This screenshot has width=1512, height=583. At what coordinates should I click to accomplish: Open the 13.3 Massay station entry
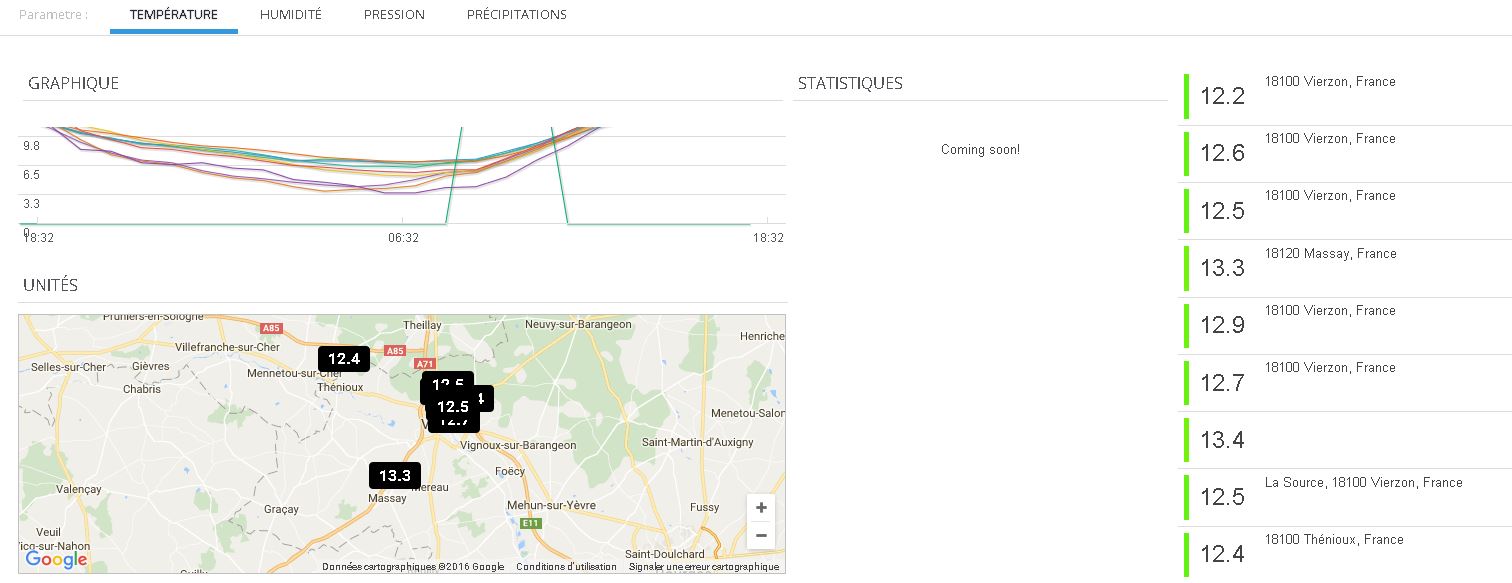(x=1330, y=268)
